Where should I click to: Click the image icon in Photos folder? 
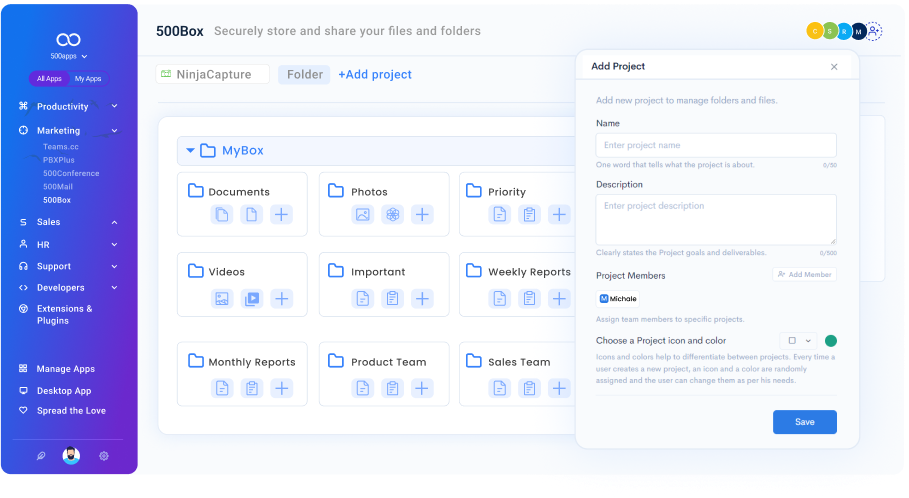tap(363, 215)
